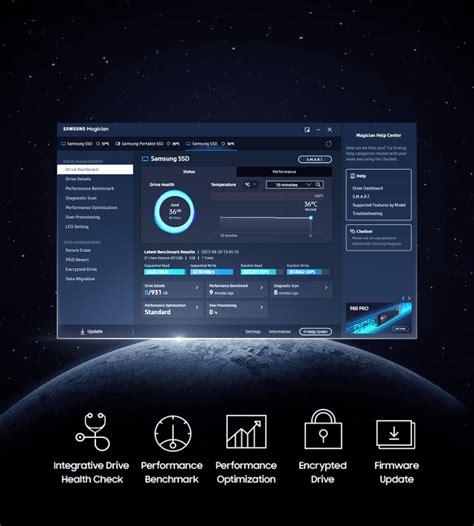The height and width of the screenshot is (526, 474).
Task: Open Performance Benchmark in the sidebar
Action: (x=90, y=189)
